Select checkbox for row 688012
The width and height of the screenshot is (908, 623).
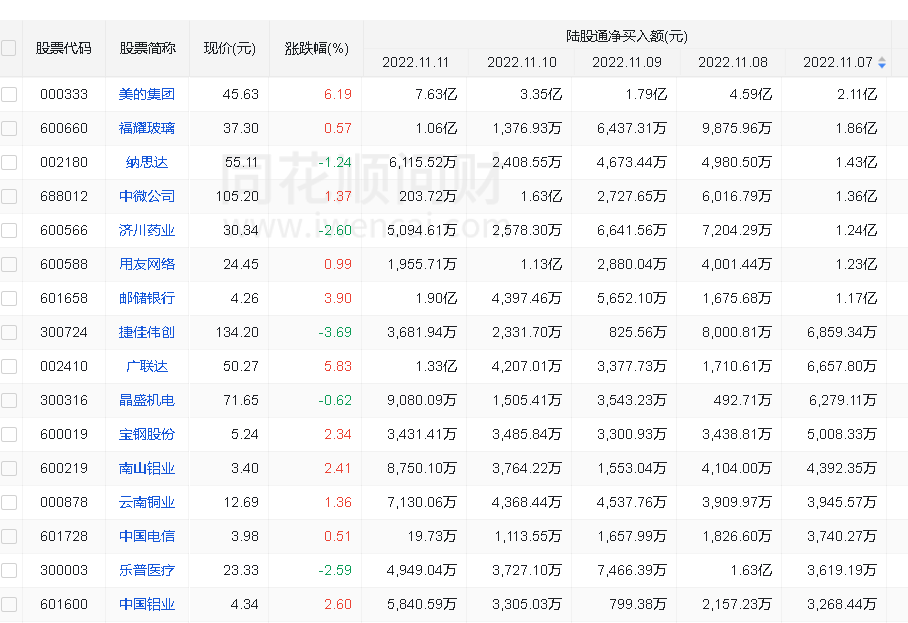(9, 196)
